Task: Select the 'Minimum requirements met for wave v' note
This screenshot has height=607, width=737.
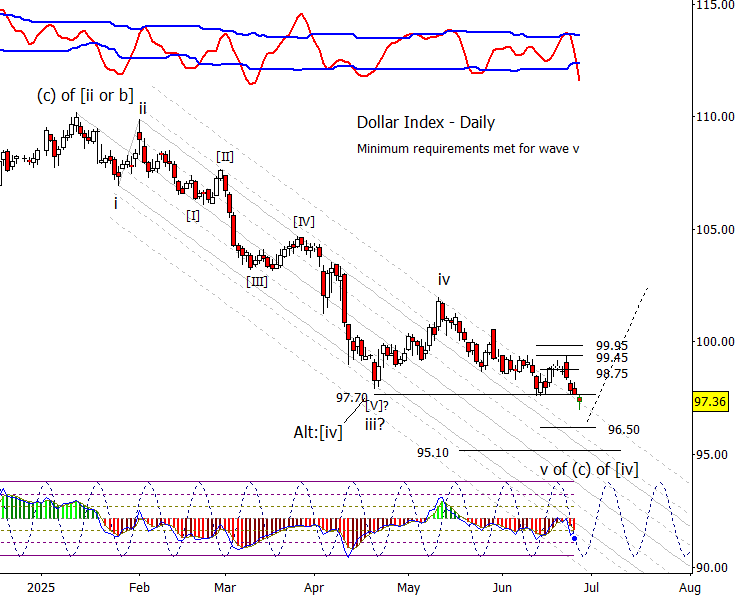Action: 468,149
